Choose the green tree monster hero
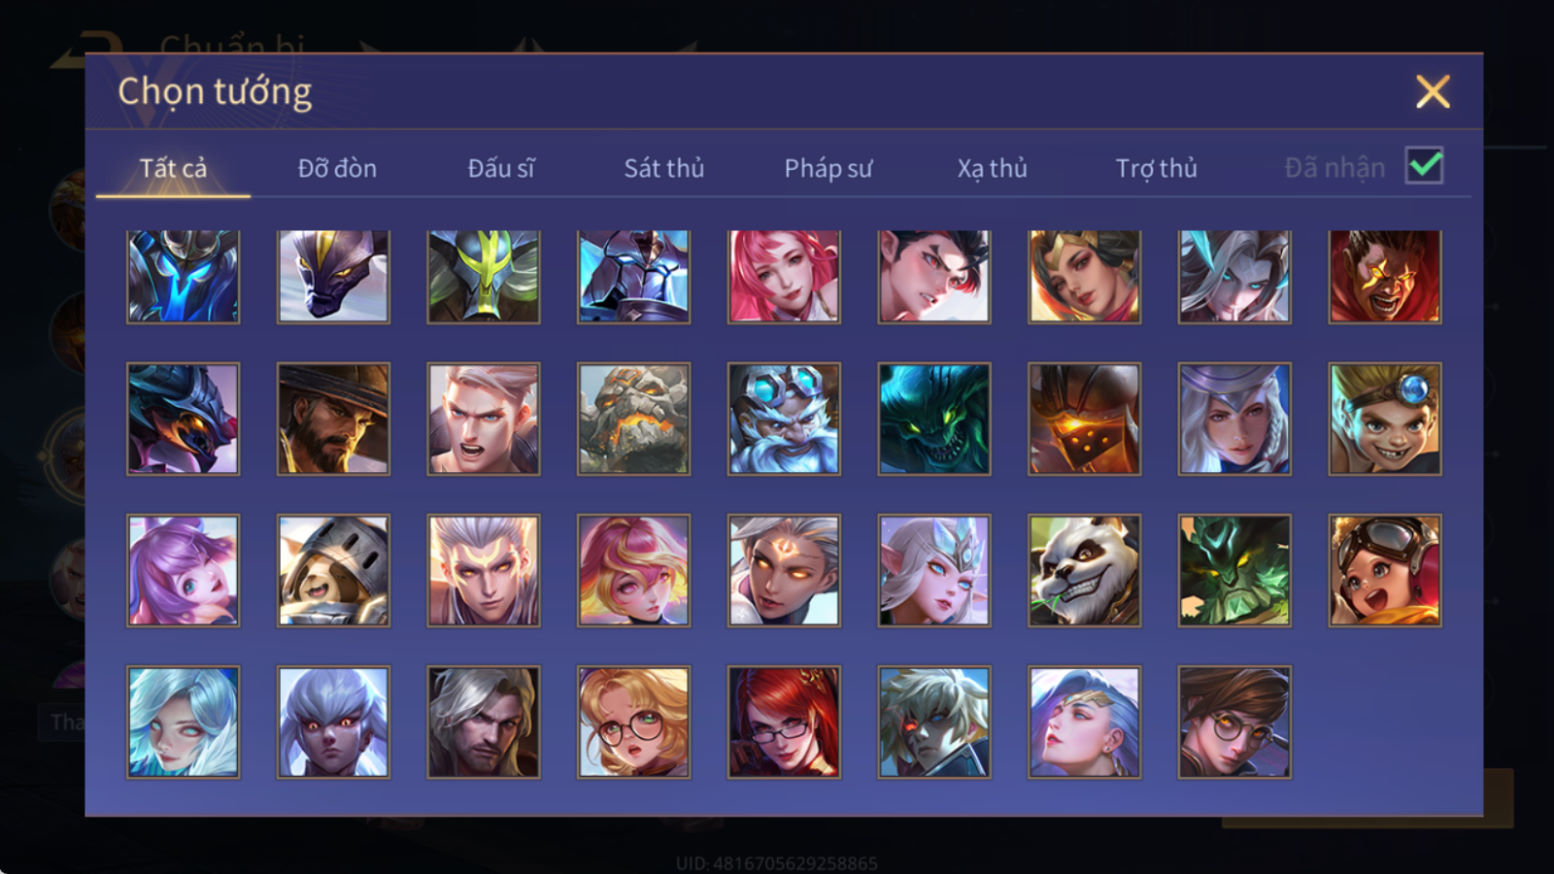1554x874 pixels. click(1234, 570)
